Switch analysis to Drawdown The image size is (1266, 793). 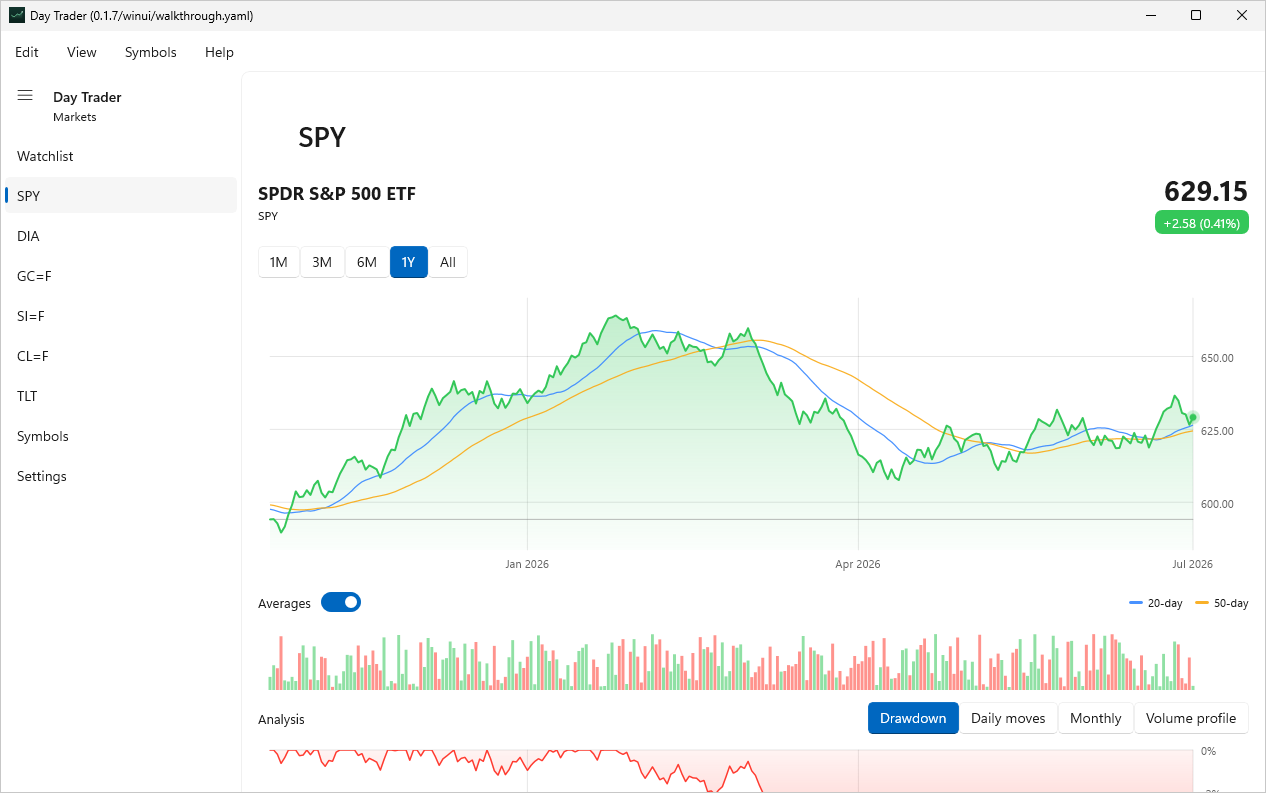[913, 718]
